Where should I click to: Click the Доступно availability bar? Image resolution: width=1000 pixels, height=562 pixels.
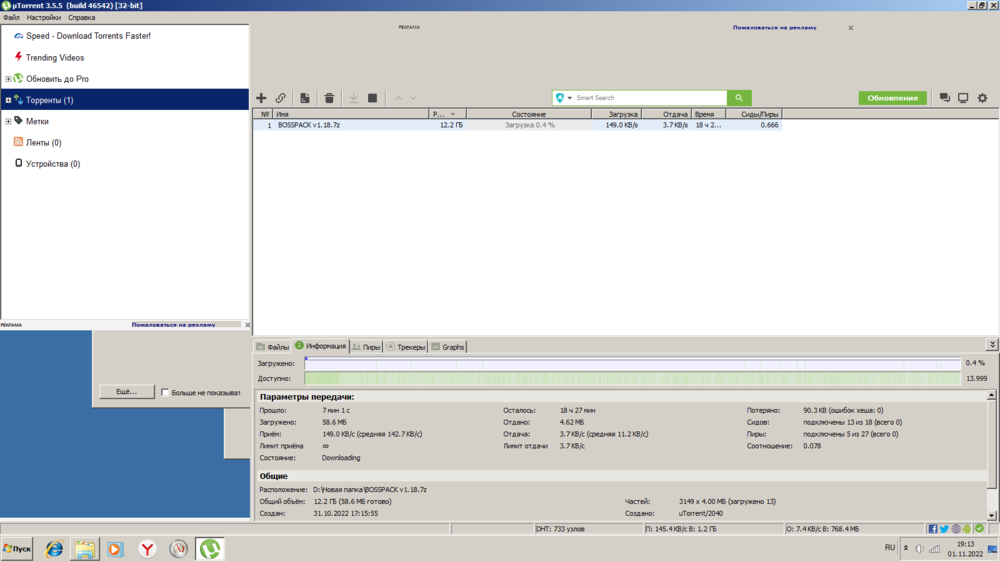632,379
